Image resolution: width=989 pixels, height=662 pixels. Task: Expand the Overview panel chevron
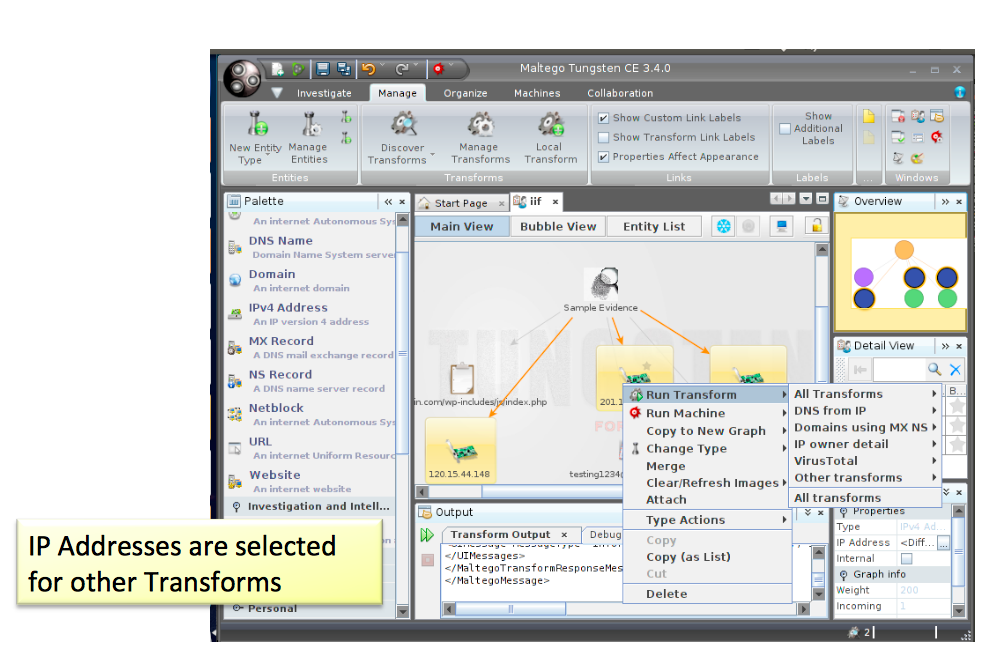[x=945, y=202]
